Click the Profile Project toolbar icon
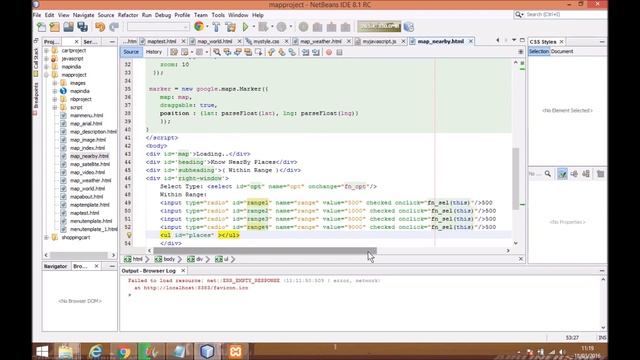 (x=282, y=27)
